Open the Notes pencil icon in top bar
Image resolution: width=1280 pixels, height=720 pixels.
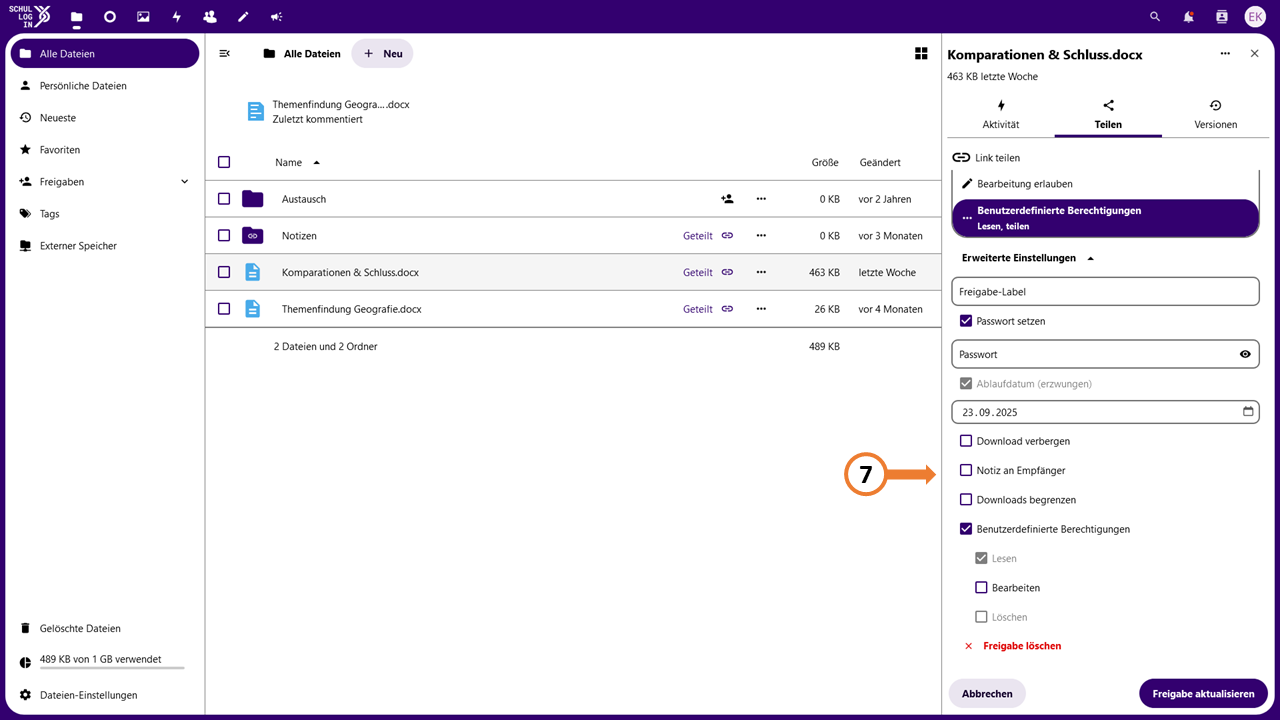243,17
